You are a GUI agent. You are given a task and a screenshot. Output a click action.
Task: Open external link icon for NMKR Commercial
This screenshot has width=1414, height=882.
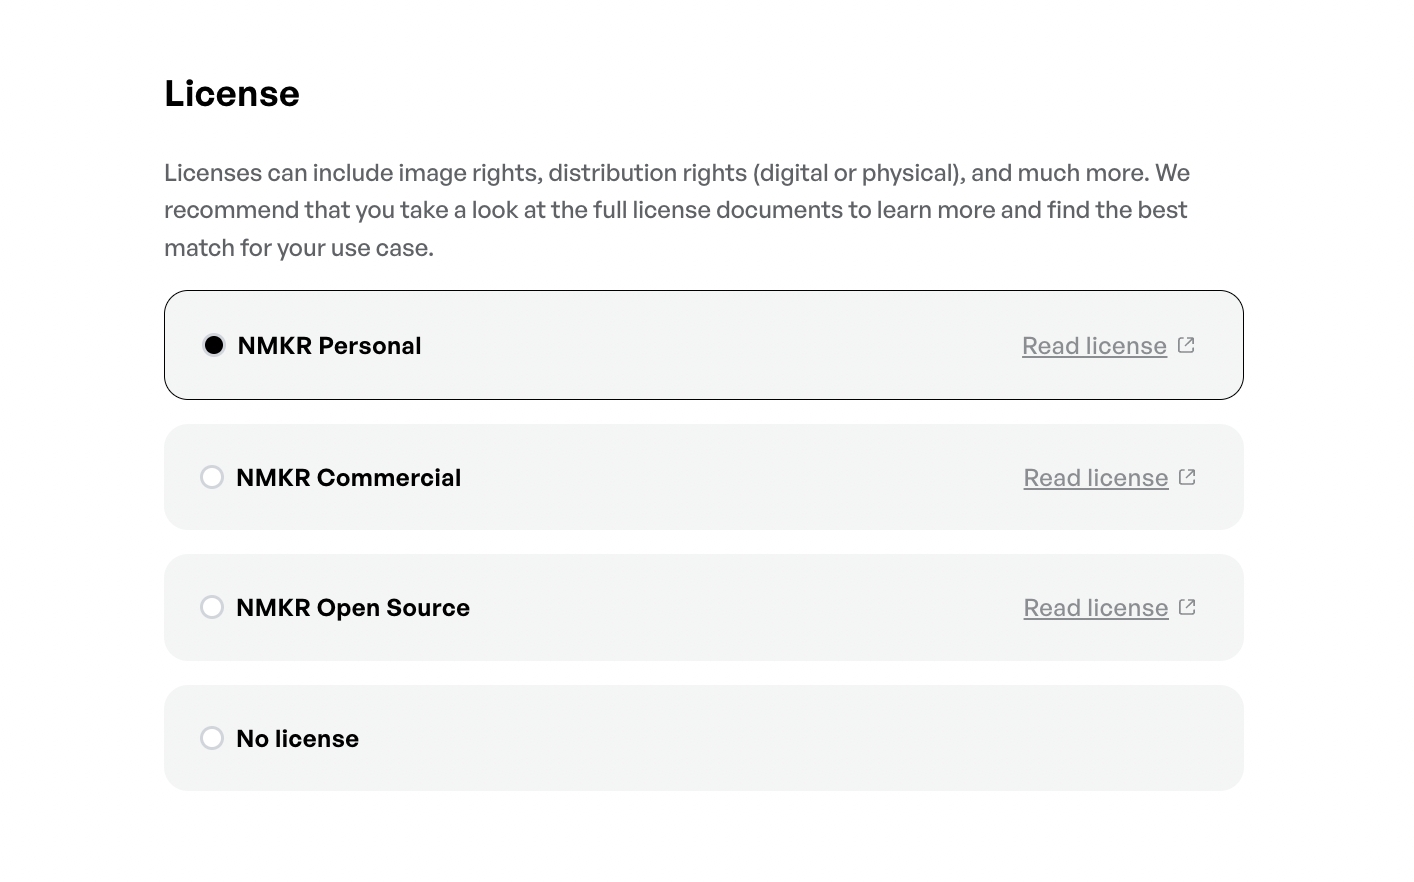pos(1187,477)
